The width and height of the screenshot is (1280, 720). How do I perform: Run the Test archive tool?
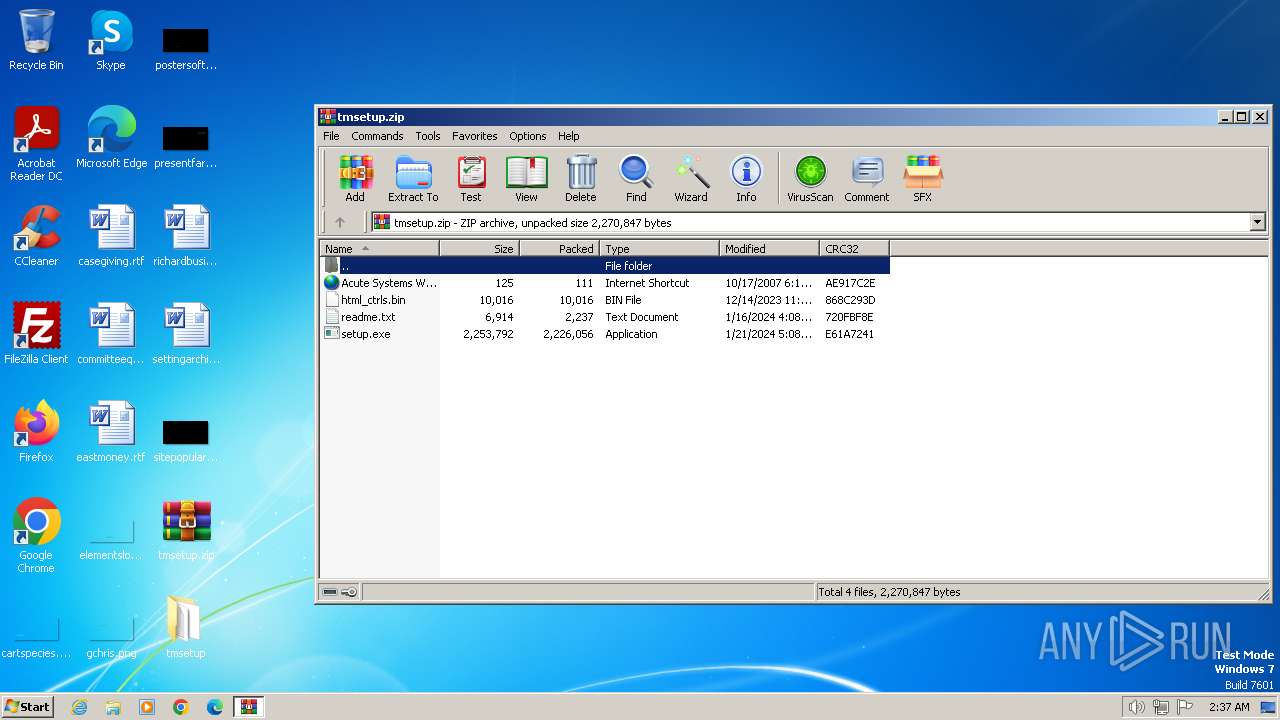coord(471,179)
